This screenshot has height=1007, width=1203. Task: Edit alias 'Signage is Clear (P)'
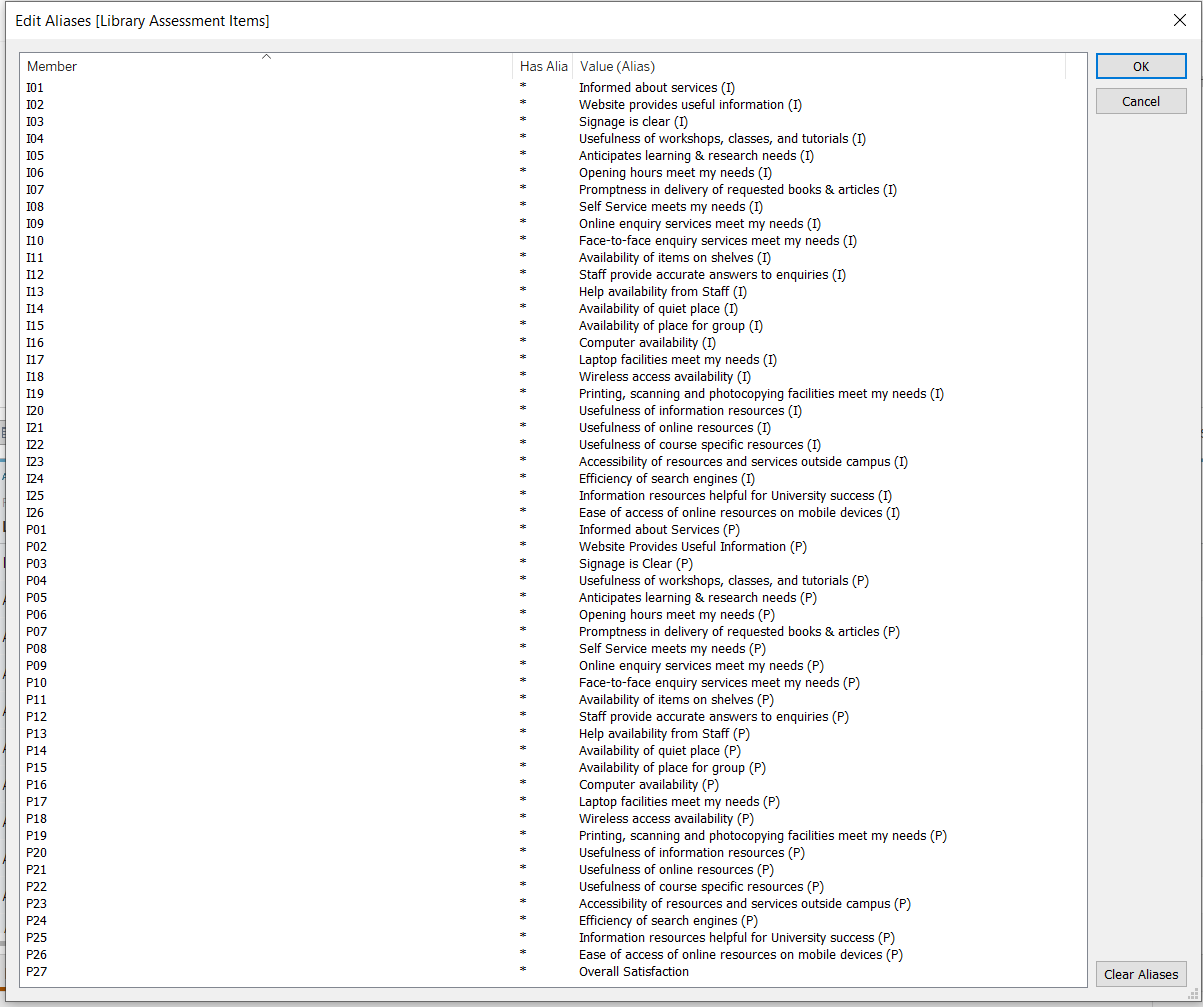(x=636, y=564)
